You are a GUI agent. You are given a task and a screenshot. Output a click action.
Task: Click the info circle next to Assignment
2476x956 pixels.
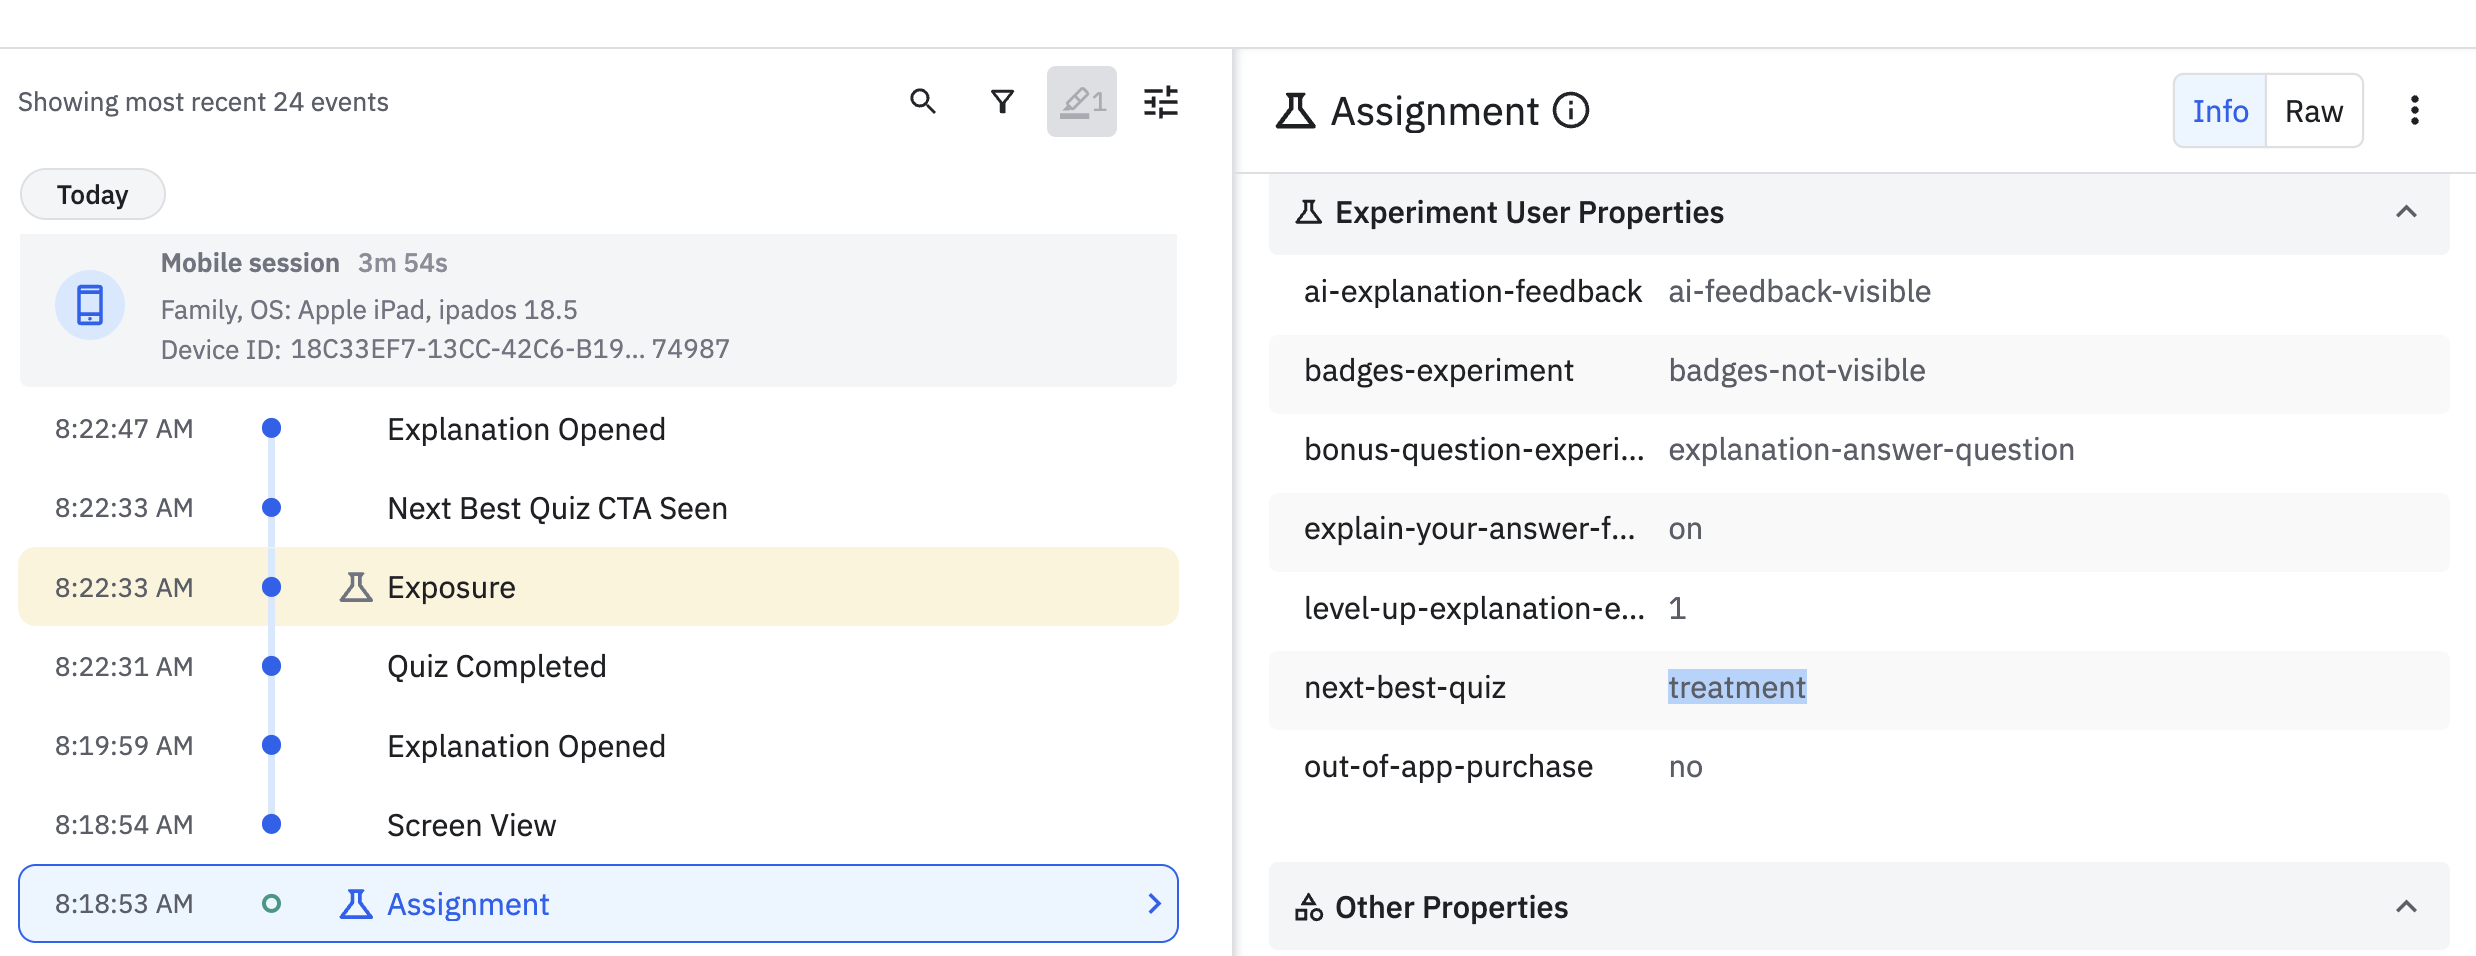tap(1571, 111)
